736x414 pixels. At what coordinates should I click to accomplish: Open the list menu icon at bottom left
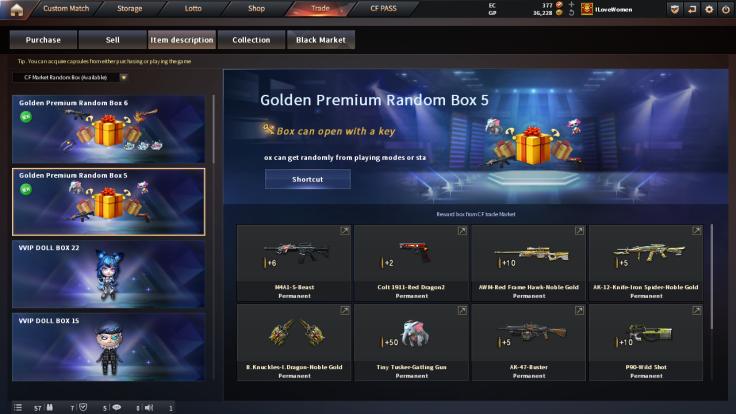click(18, 407)
